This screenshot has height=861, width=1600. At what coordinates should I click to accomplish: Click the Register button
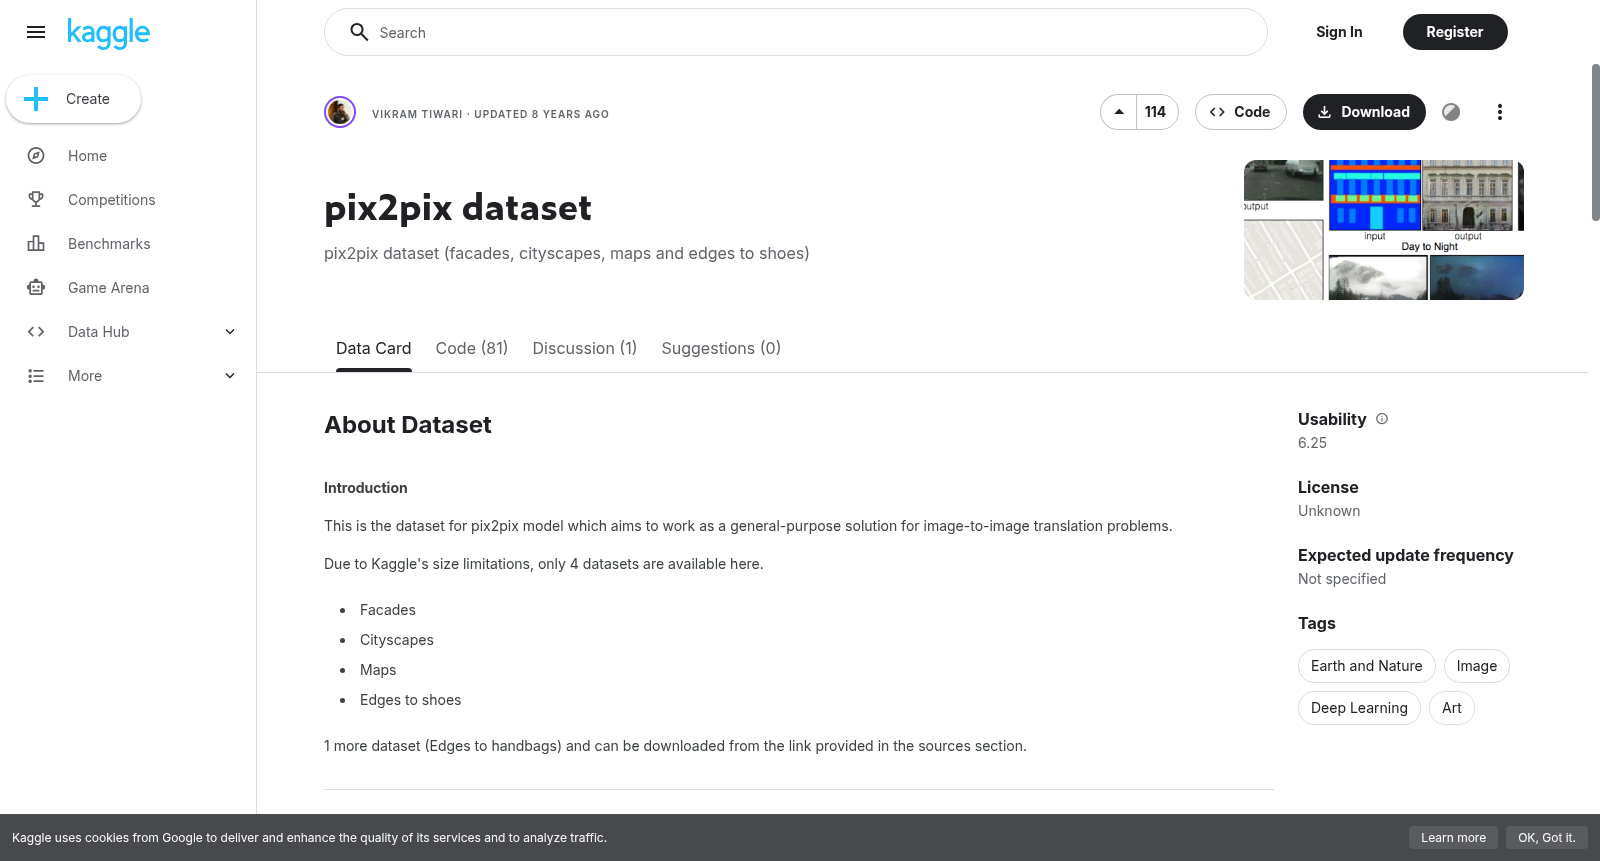[x=1455, y=32]
